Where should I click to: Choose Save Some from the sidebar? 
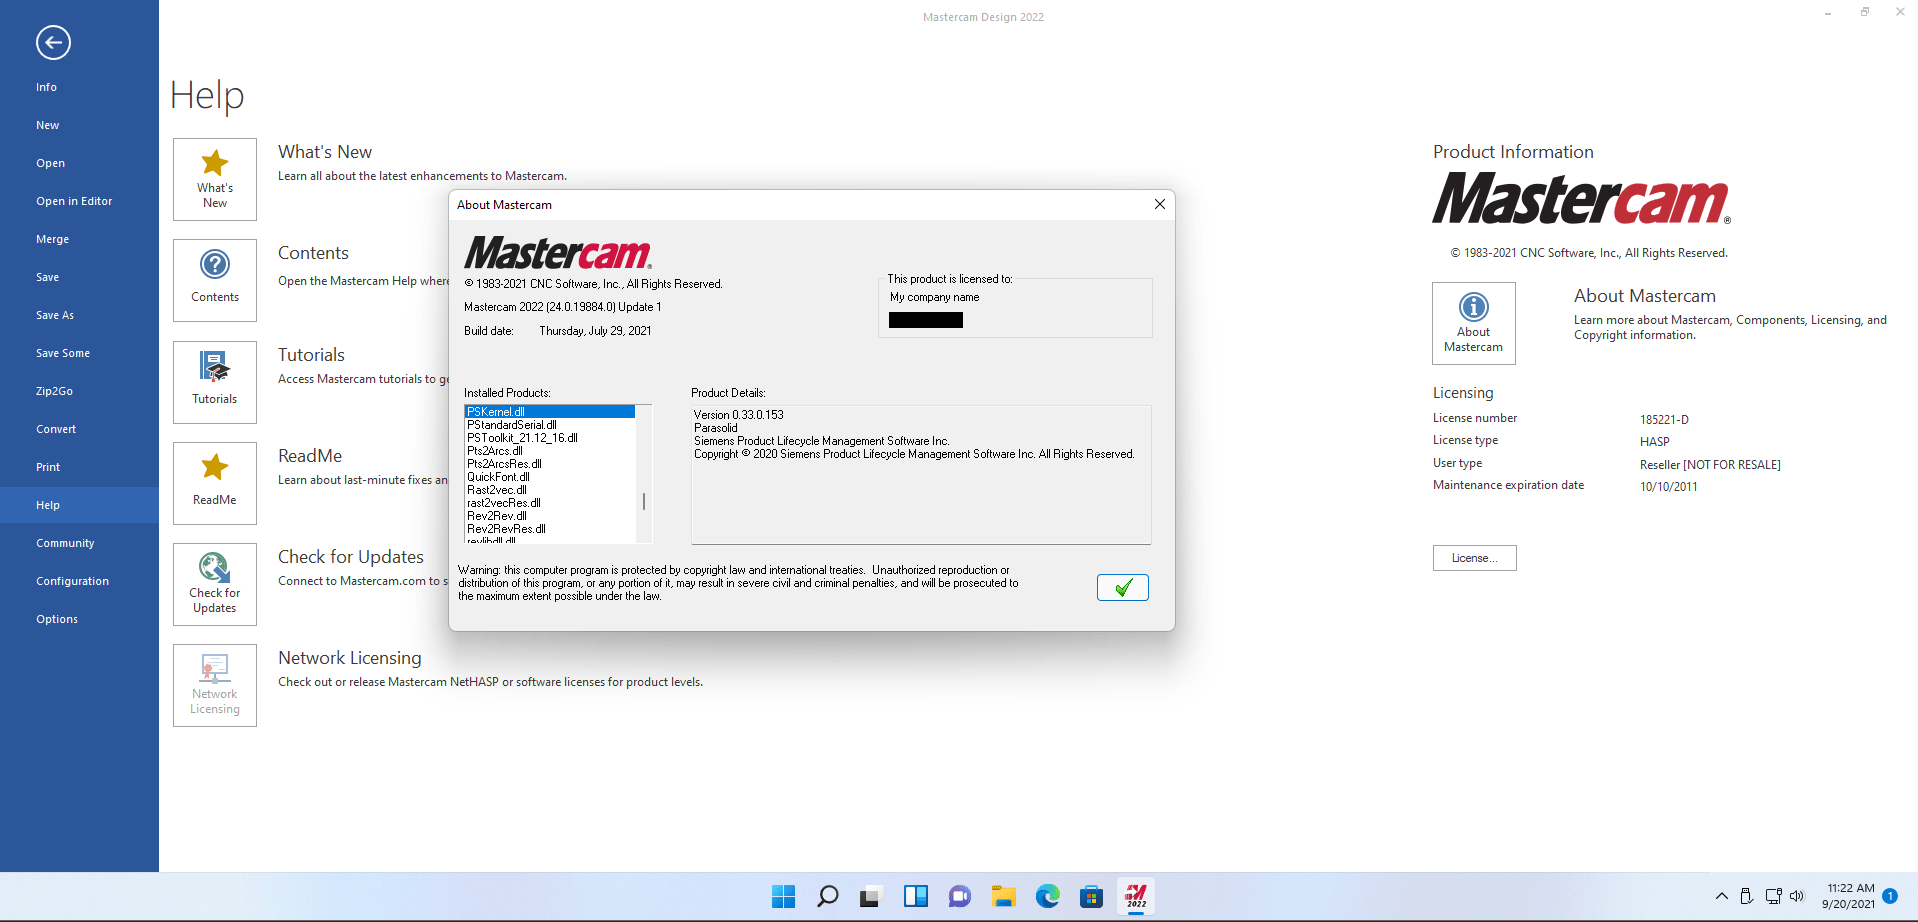tap(79, 353)
